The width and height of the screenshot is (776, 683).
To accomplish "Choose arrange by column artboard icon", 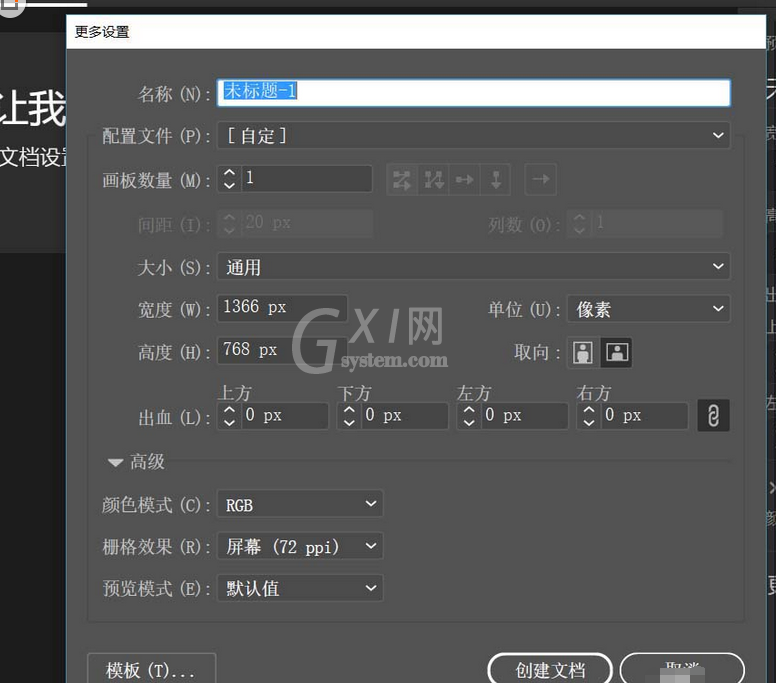I will point(495,179).
